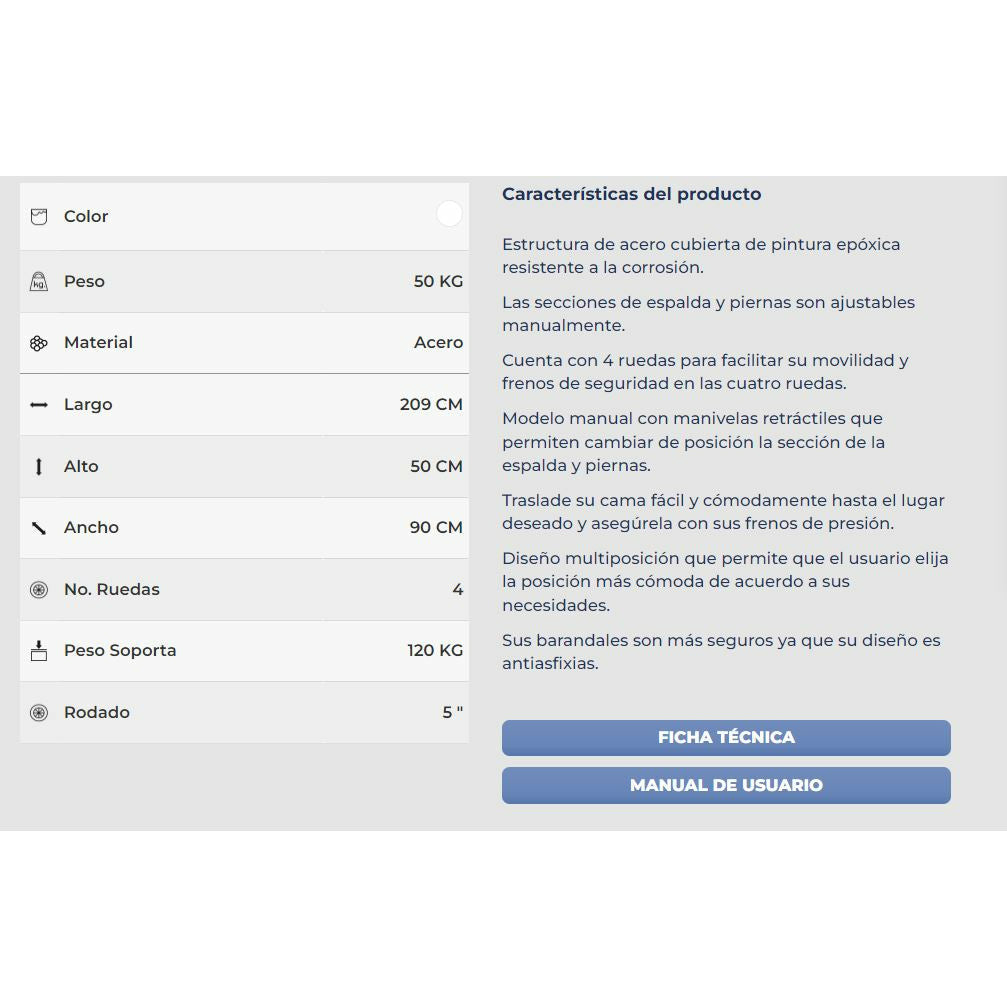
Task: Click the 209 CM length value
Action: pos(431,405)
